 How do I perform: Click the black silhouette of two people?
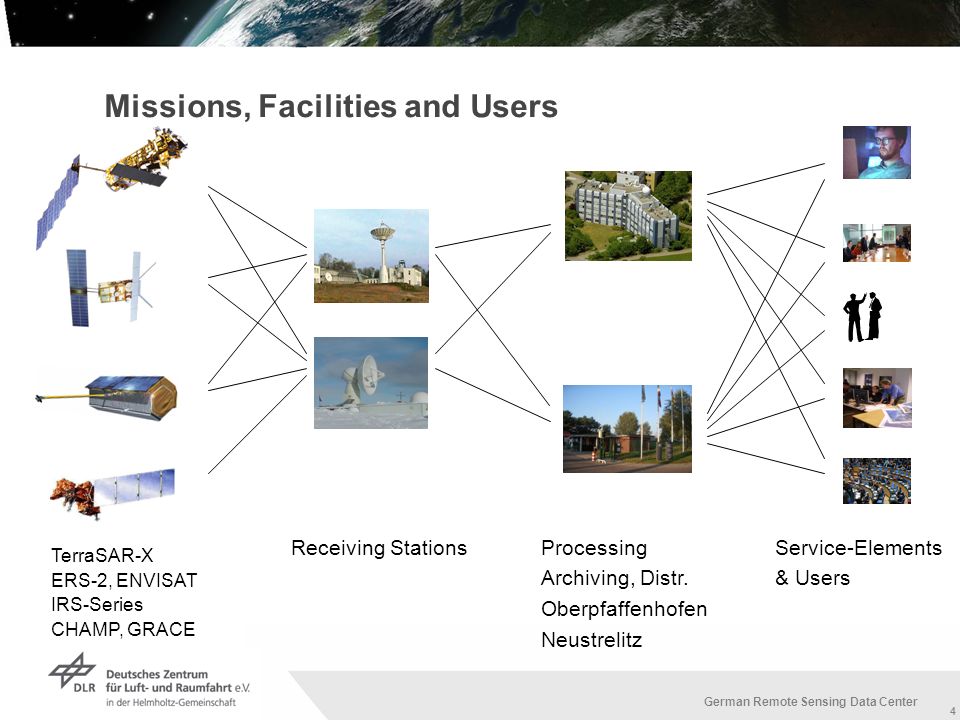pos(863,317)
